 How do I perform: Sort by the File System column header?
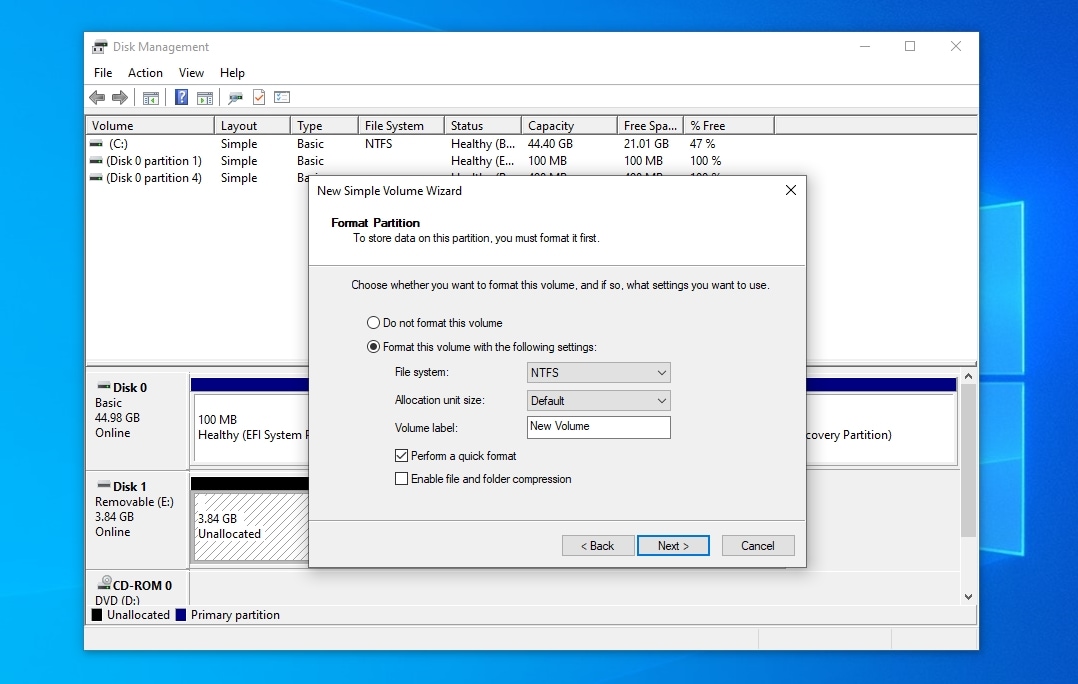[402, 126]
